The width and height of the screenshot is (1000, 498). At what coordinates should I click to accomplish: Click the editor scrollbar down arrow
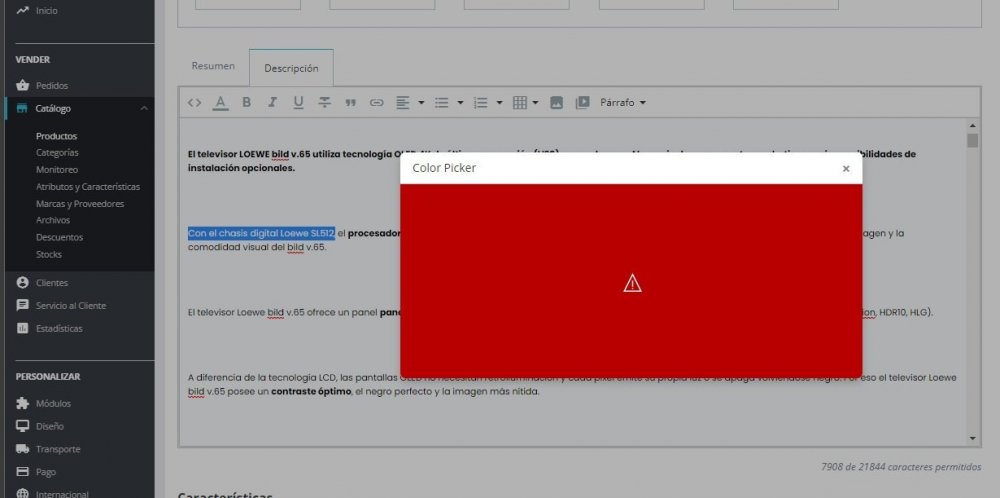click(973, 438)
